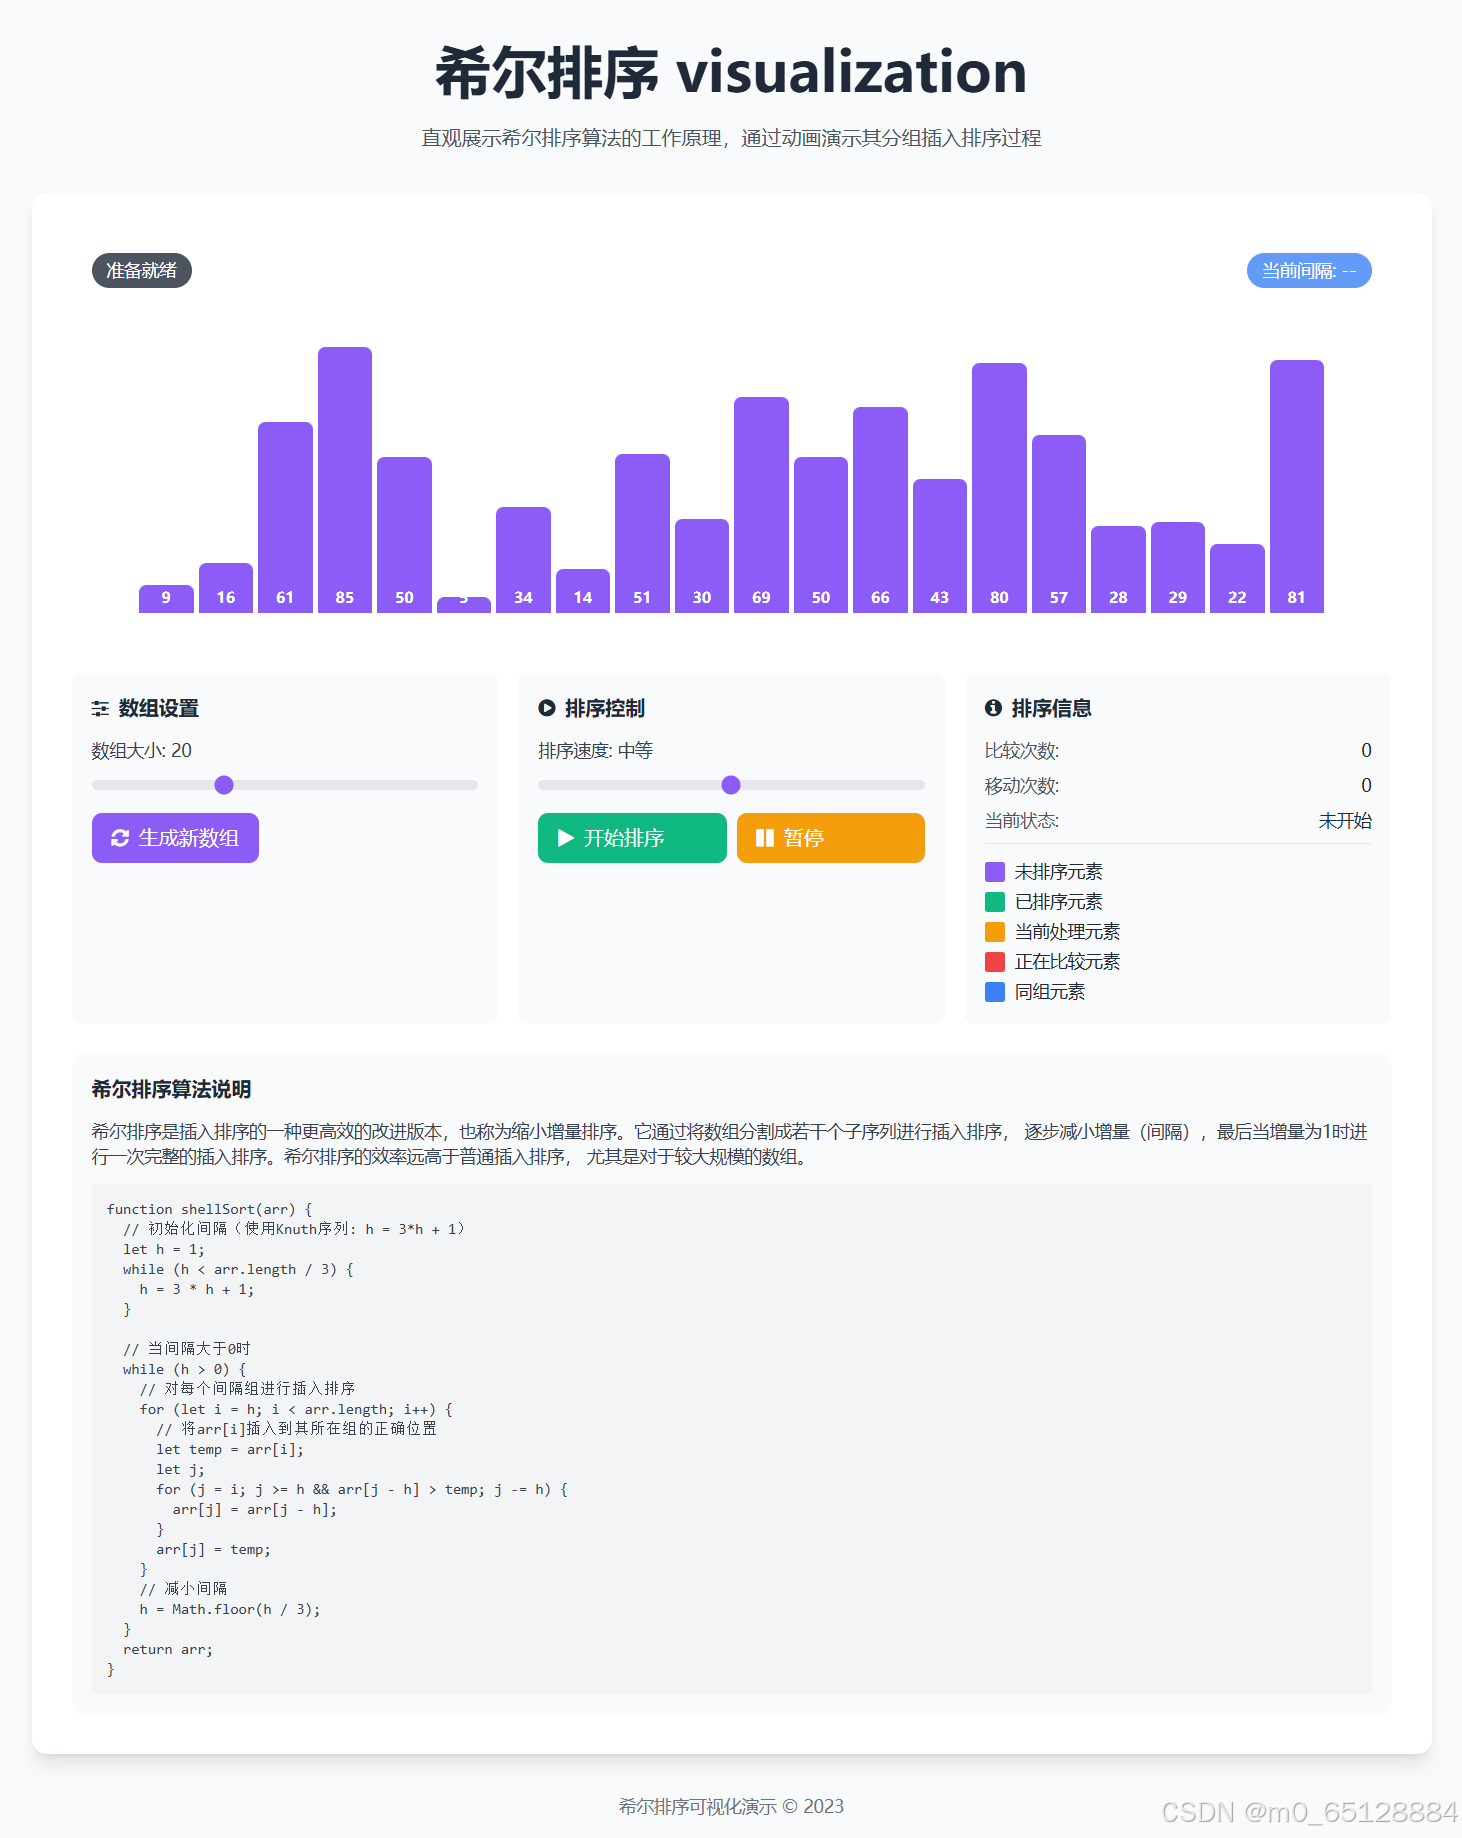
Task: Select the bar labeled 14
Action: click(583, 591)
